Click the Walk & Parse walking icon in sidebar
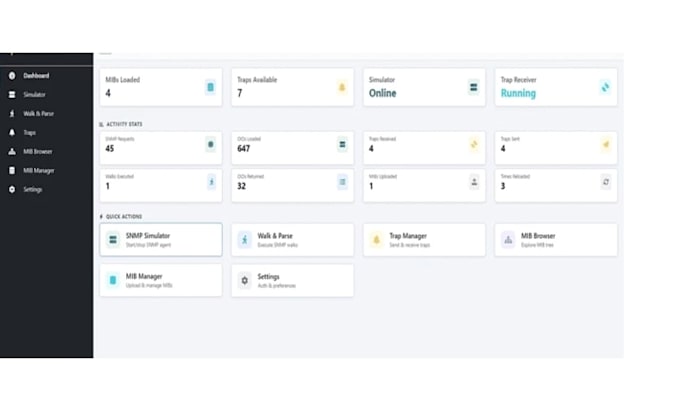The image size is (680, 411). pos(12,114)
